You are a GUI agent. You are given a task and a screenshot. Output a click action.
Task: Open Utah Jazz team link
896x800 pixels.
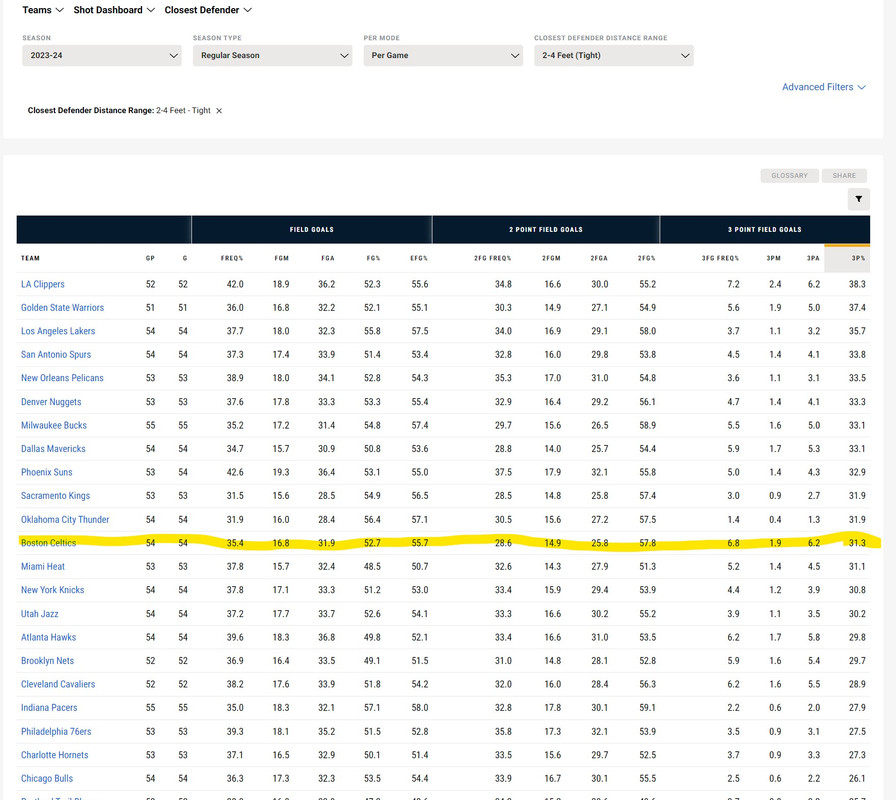coord(39,614)
